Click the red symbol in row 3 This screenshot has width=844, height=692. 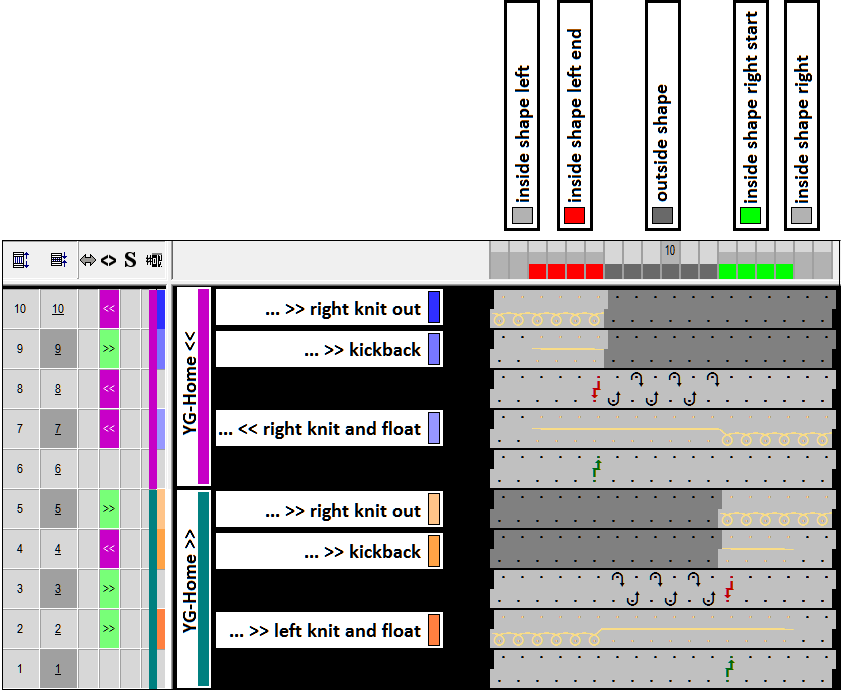(729, 589)
